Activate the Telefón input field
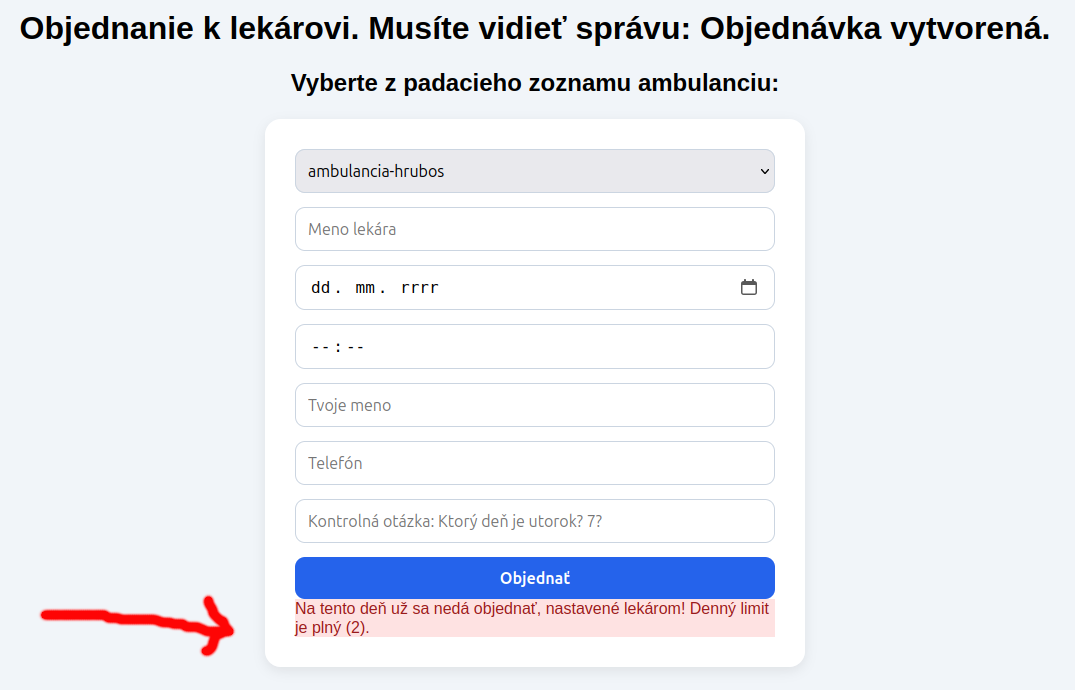The image size is (1075, 690). tap(535, 463)
